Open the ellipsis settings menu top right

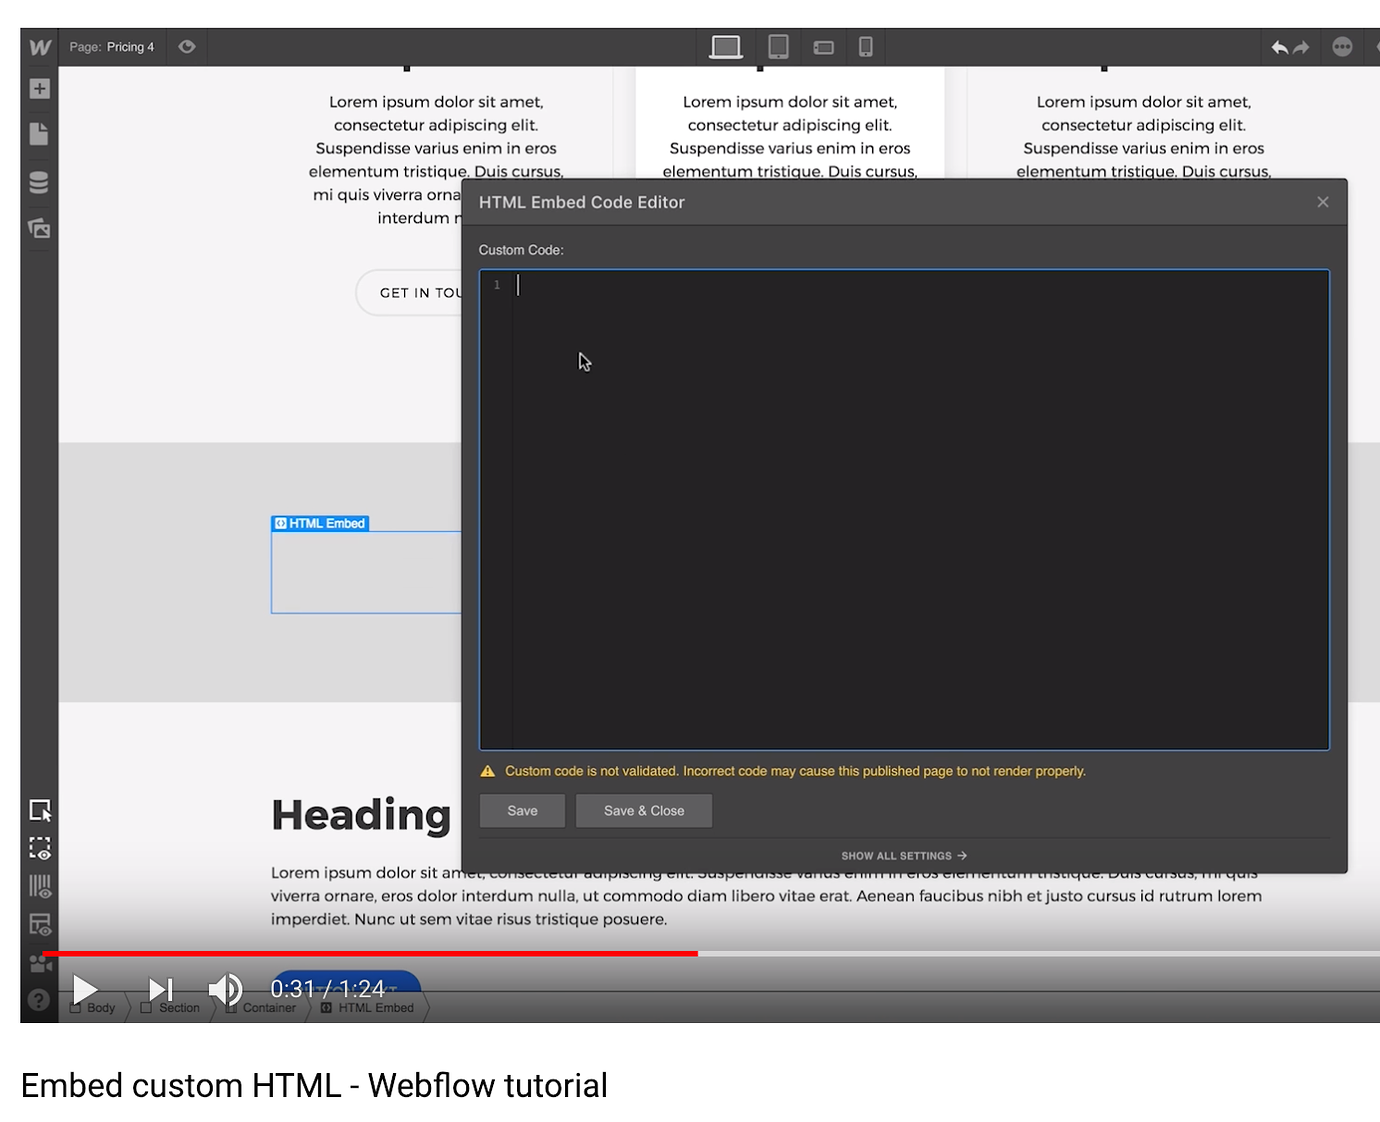[x=1343, y=46]
